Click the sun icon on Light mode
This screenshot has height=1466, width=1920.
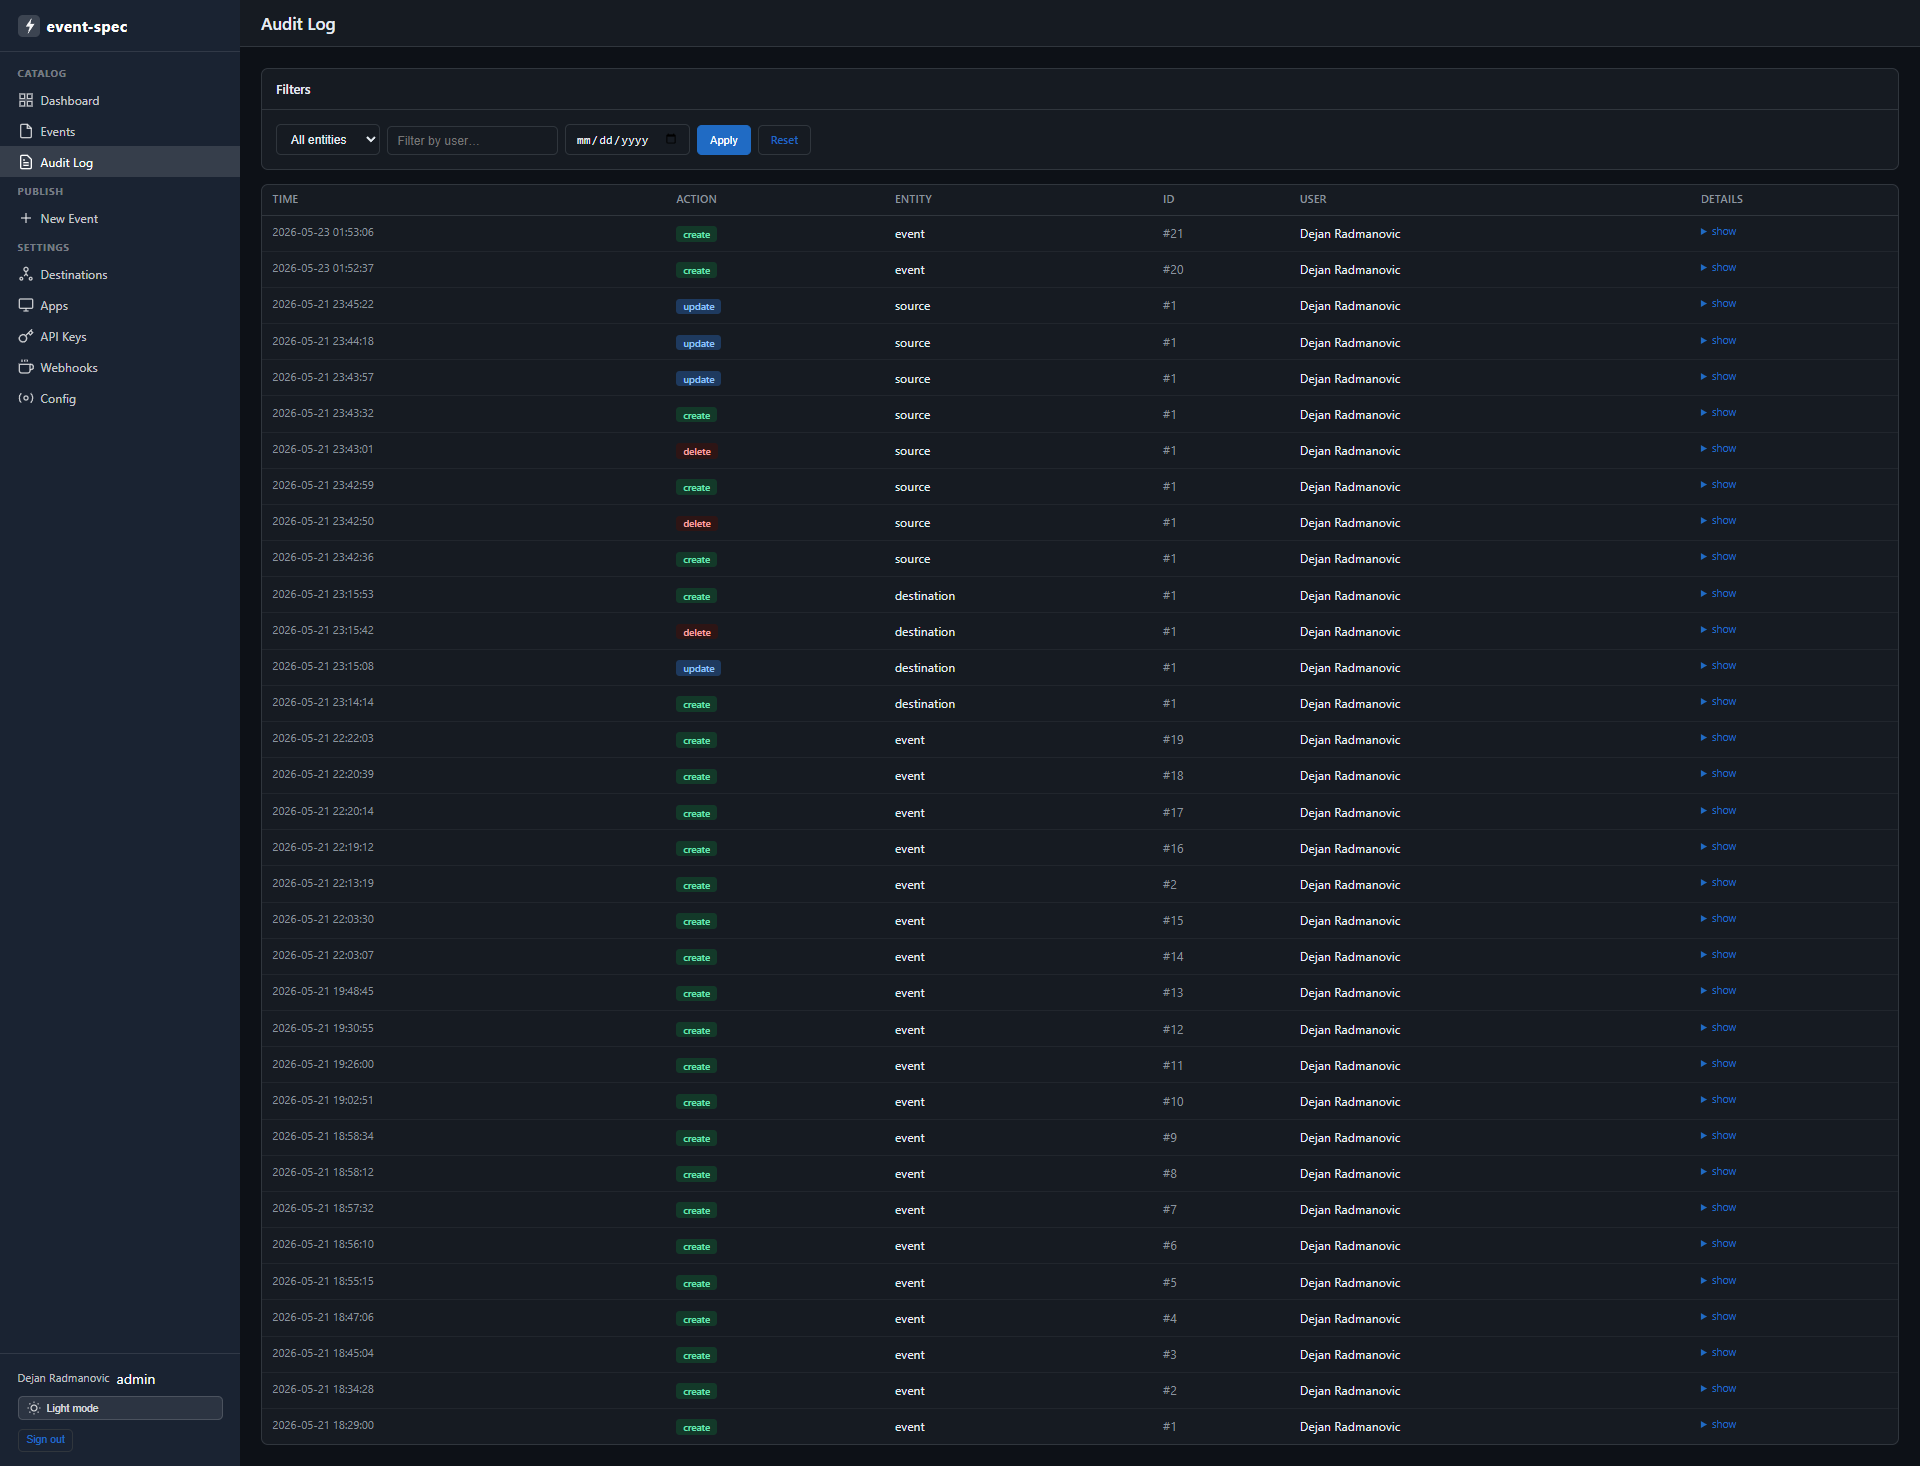(34, 1408)
